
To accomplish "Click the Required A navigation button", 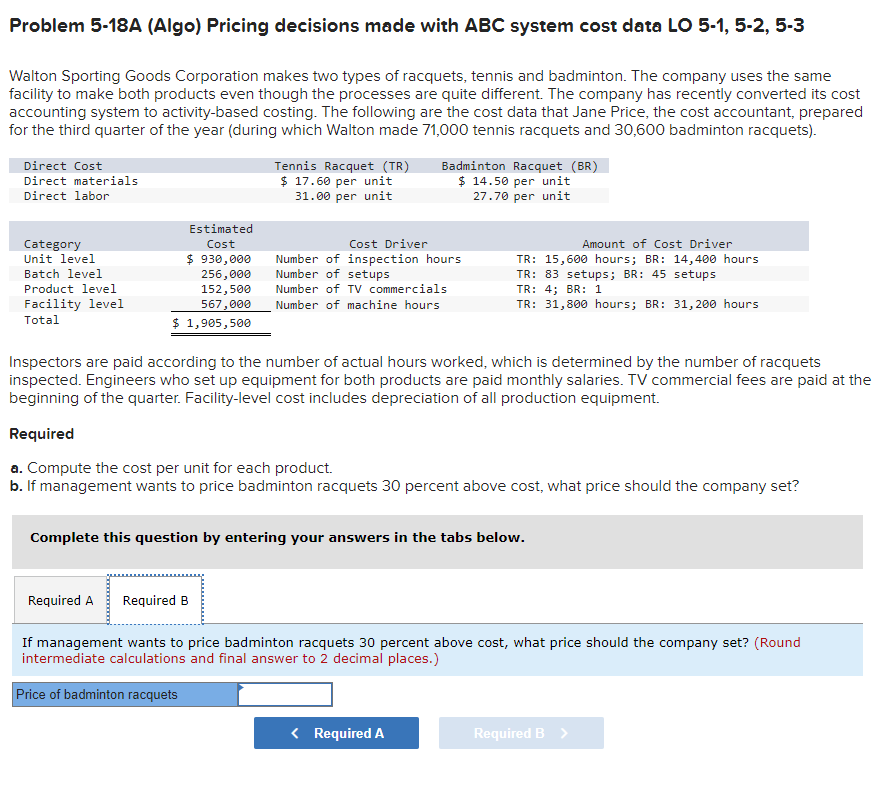I will click(336, 732).
